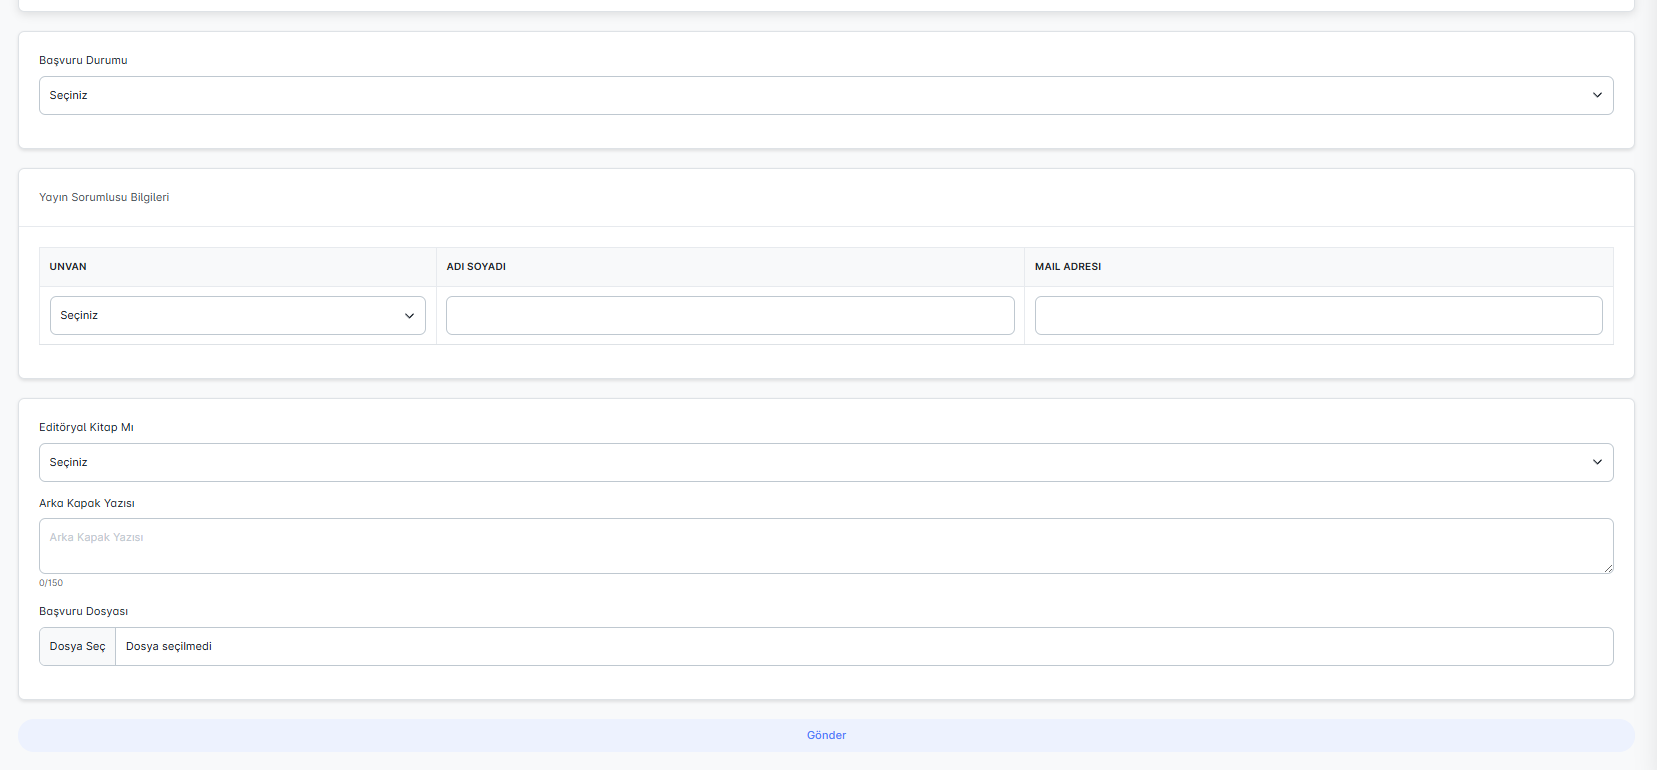
Task: Submit the form with Gönder
Action: (826, 736)
